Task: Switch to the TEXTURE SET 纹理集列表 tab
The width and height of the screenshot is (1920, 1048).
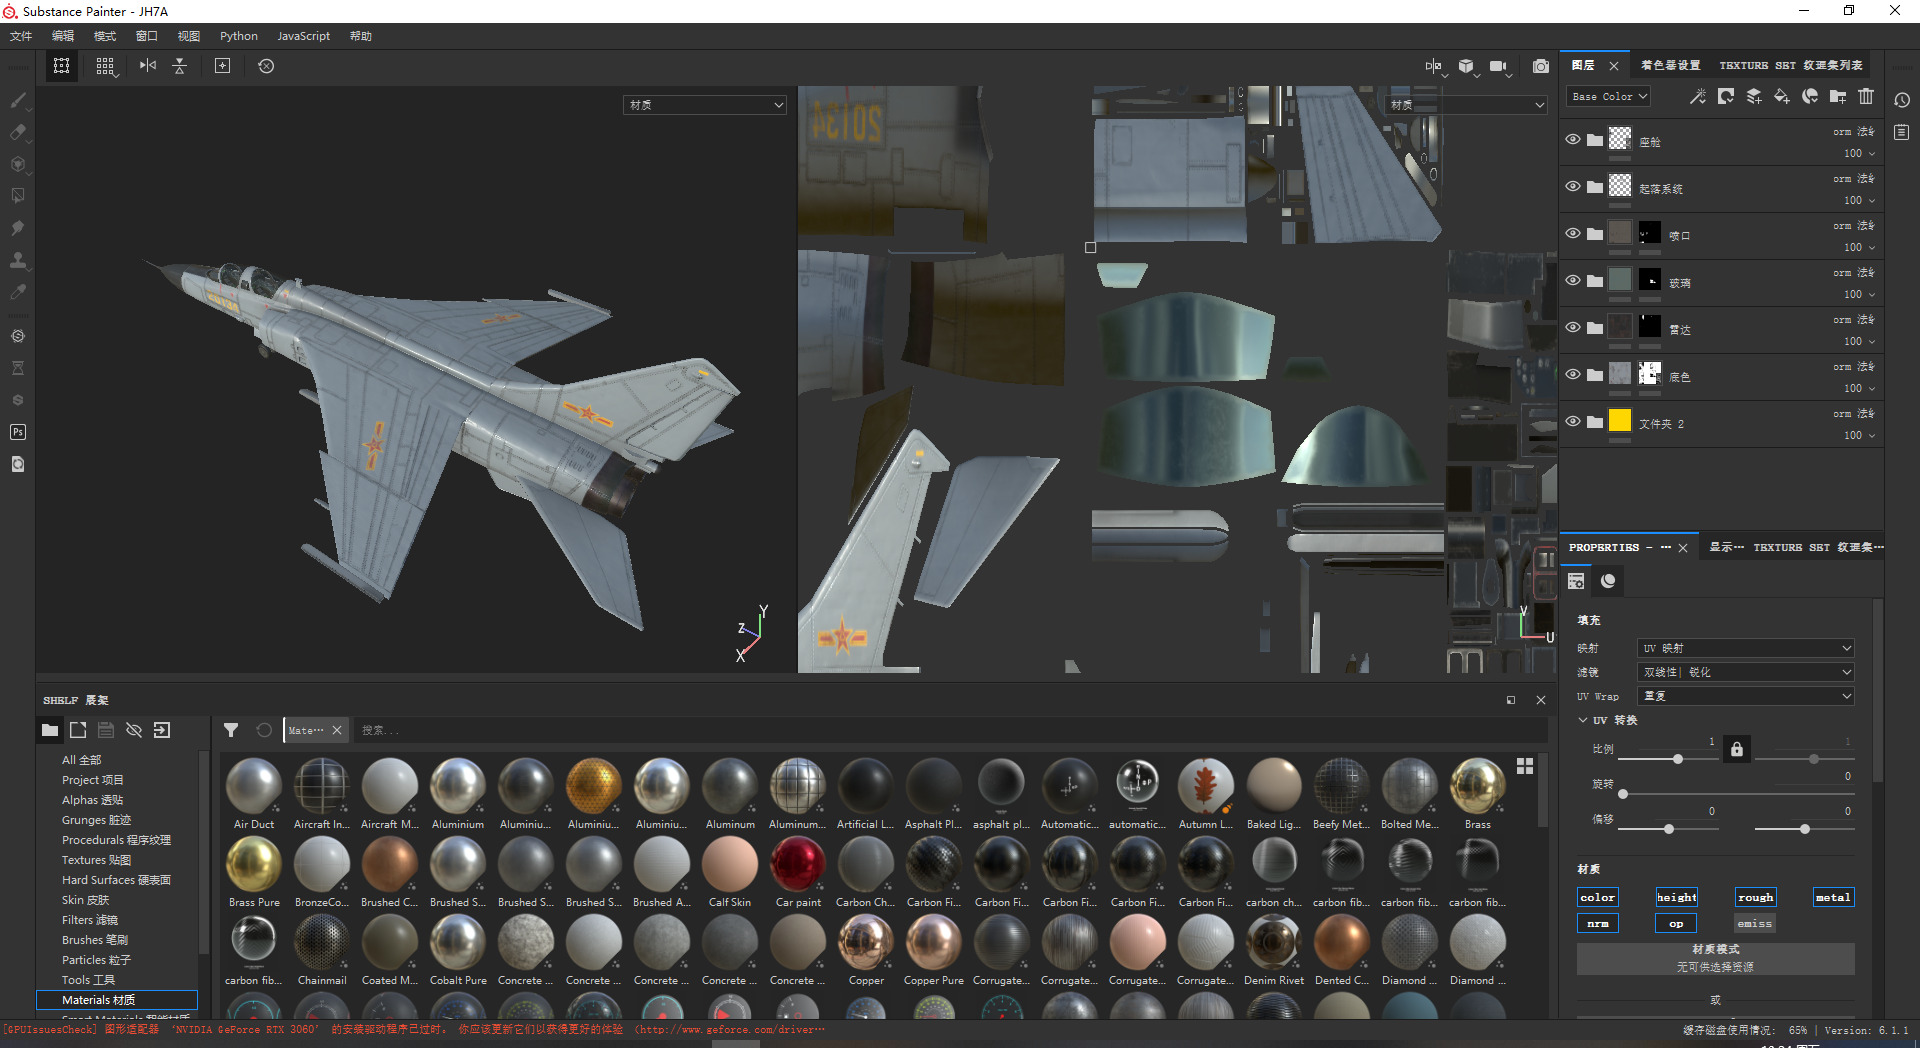Action: [x=1791, y=66]
